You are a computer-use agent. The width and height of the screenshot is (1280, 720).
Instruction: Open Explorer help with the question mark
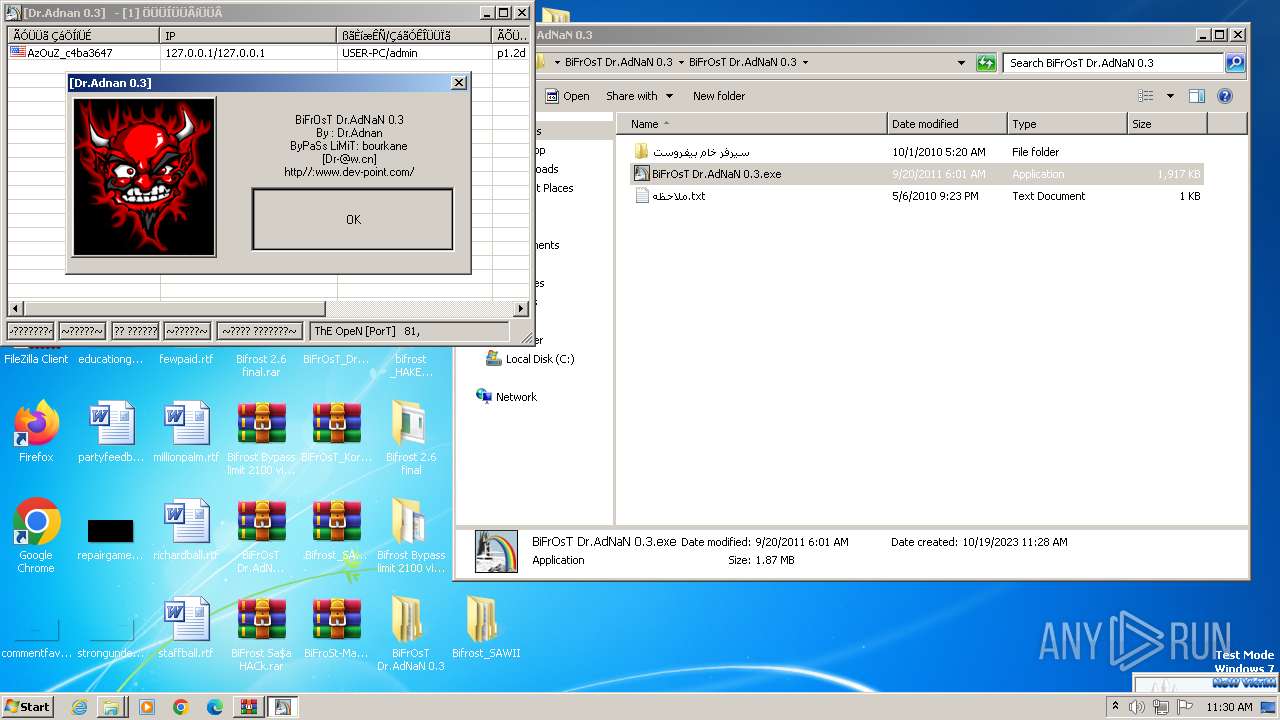1225,96
